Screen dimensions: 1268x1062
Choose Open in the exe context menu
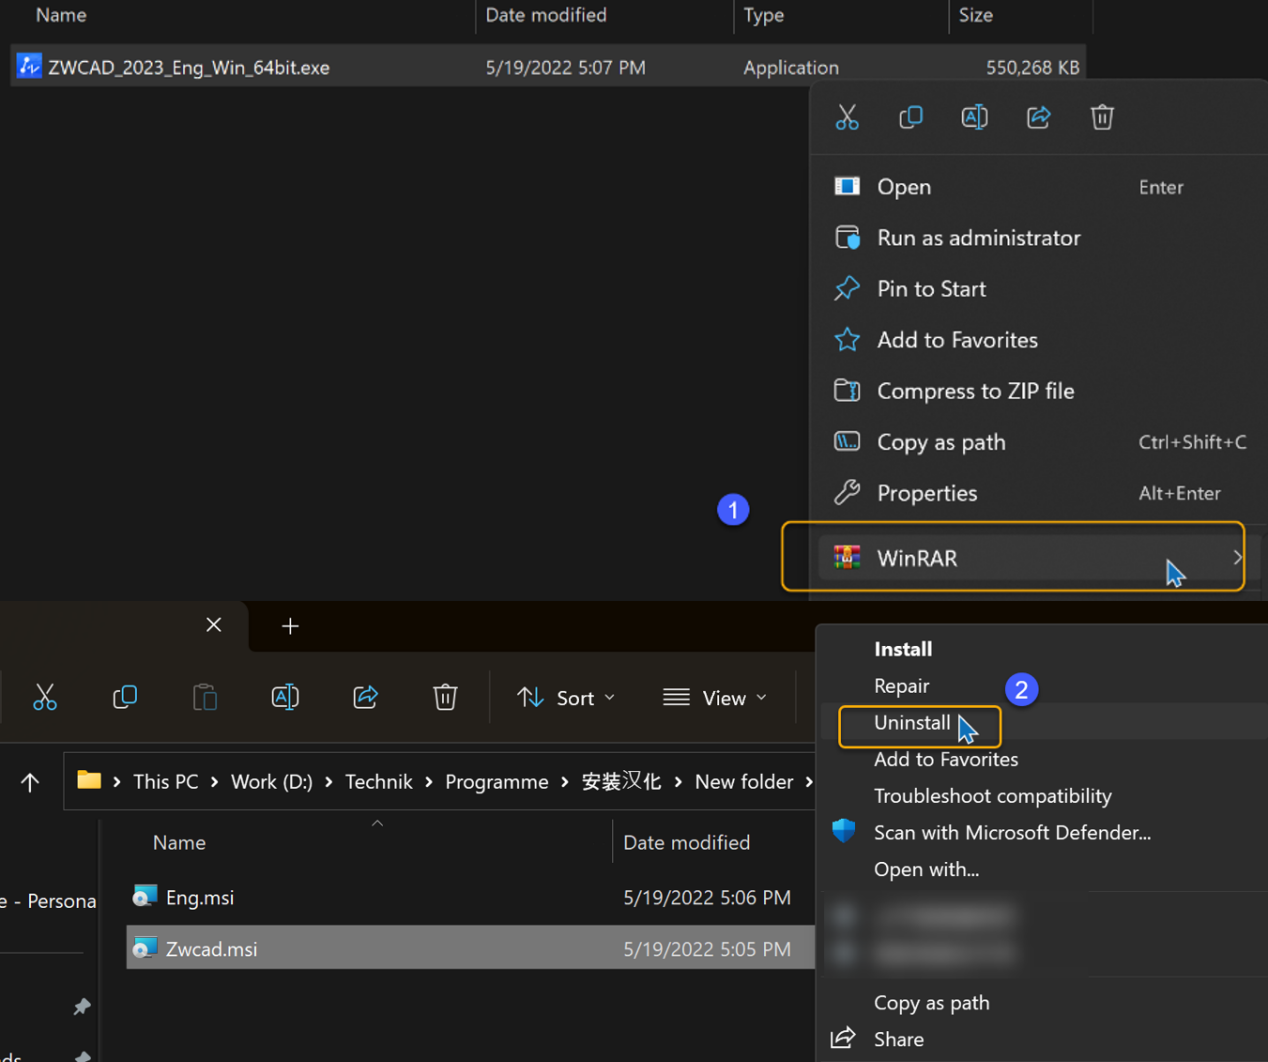tap(1038, 187)
